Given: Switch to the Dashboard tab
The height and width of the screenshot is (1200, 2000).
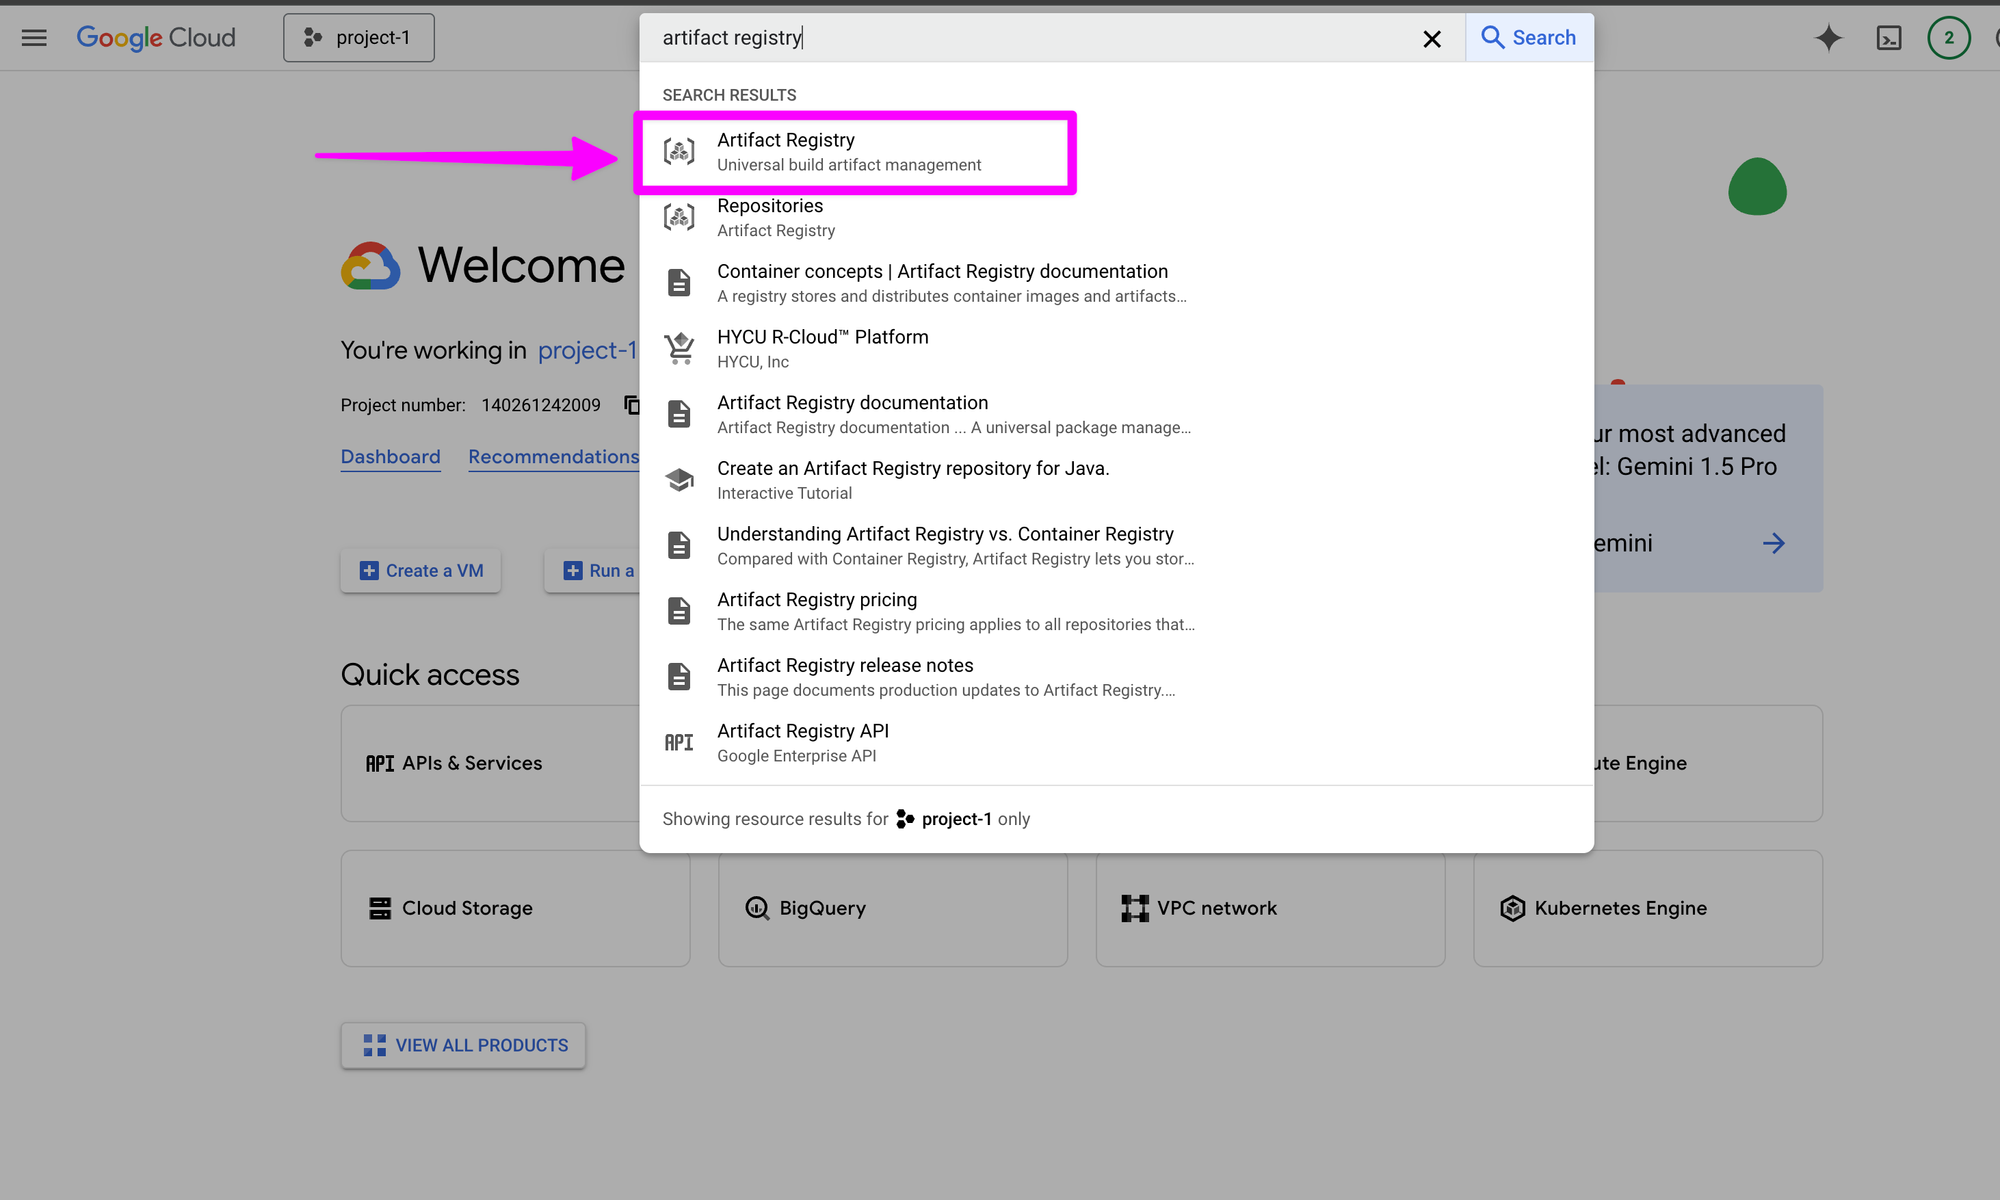Looking at the screenshot, I should click(x=390, y=457).
